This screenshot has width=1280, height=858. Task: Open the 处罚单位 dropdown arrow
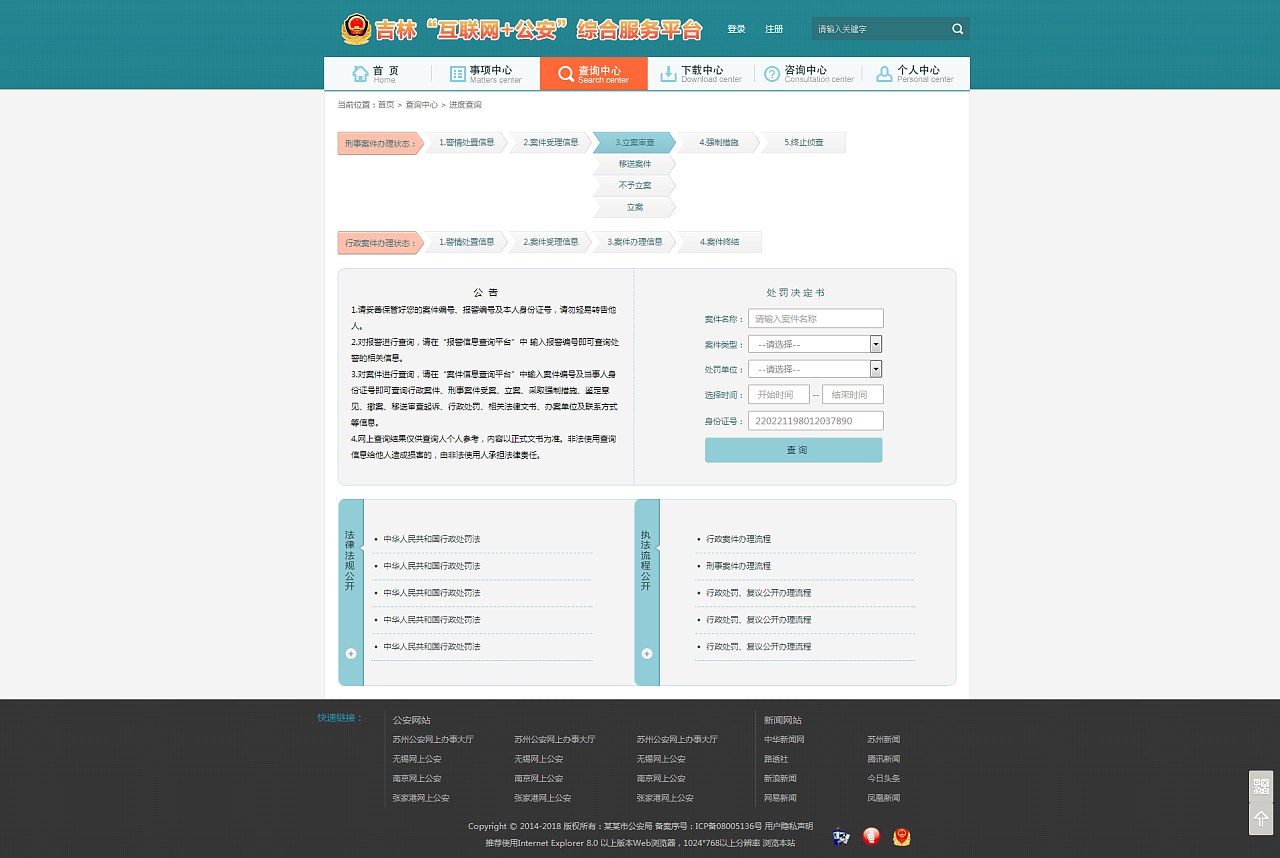coord(876,369)
